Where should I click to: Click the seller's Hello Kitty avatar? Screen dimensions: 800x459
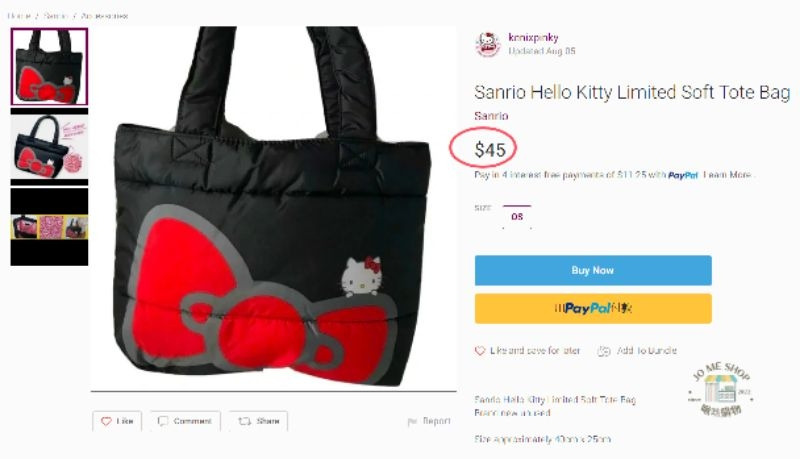pyautogui.click(x=487, y=44)
